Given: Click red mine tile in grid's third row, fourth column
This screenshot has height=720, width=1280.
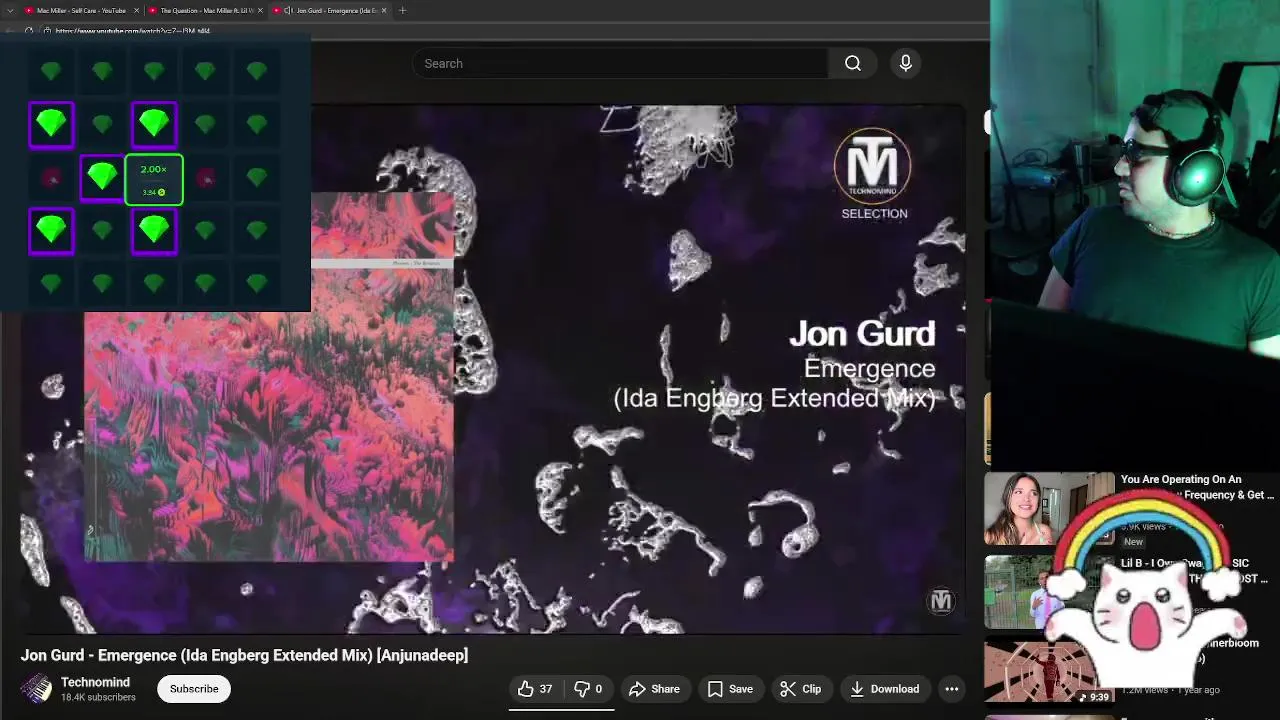Looking at the screenshot, I should point(205,178).
